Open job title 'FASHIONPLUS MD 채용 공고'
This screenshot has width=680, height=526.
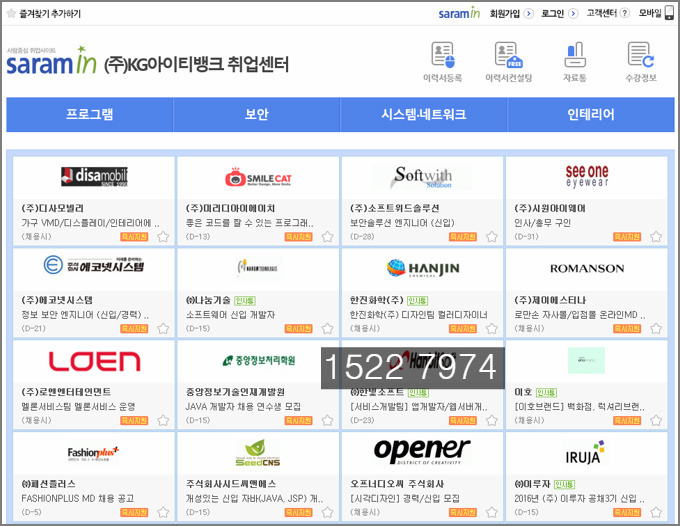(x=78, y=499)
